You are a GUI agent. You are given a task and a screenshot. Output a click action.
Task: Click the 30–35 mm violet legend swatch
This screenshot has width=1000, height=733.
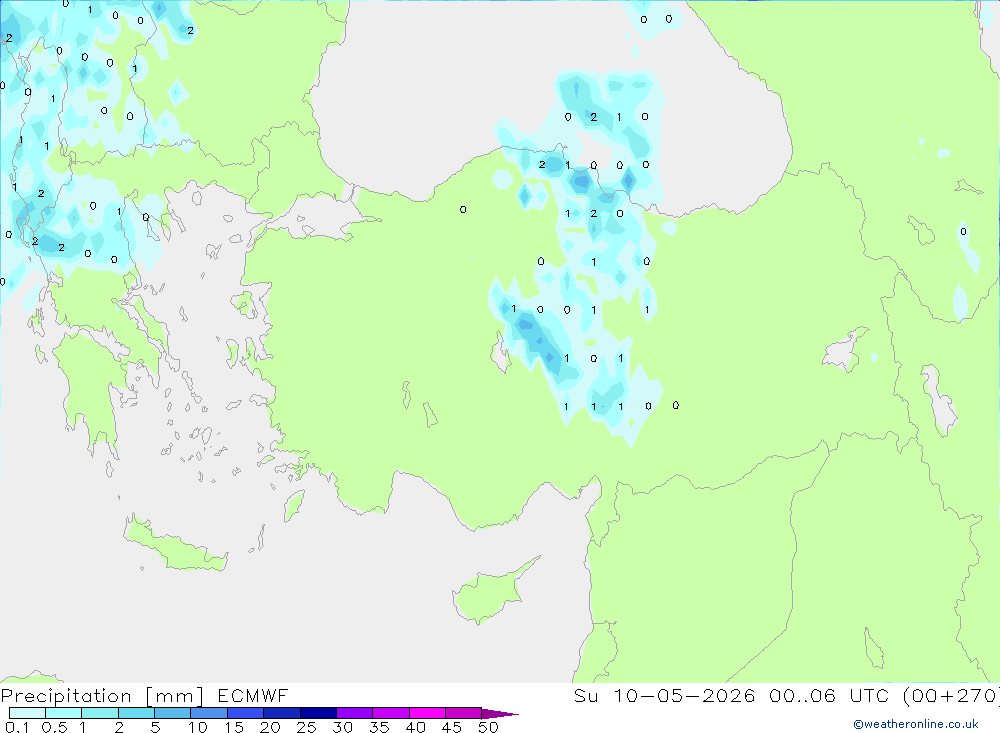point(355,713)
